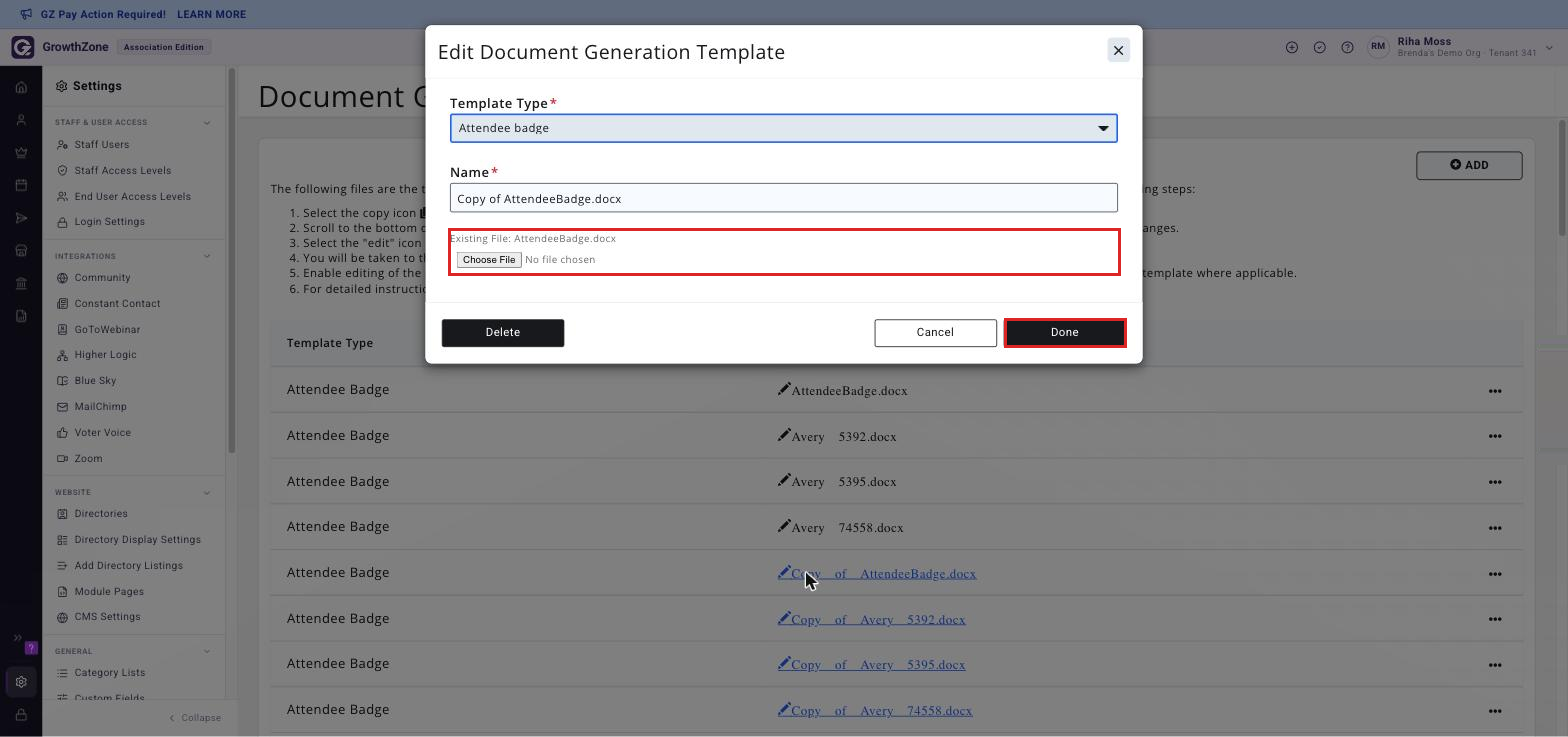
Task: Open the crown membership icon in rail
Action: coord(21,153)
